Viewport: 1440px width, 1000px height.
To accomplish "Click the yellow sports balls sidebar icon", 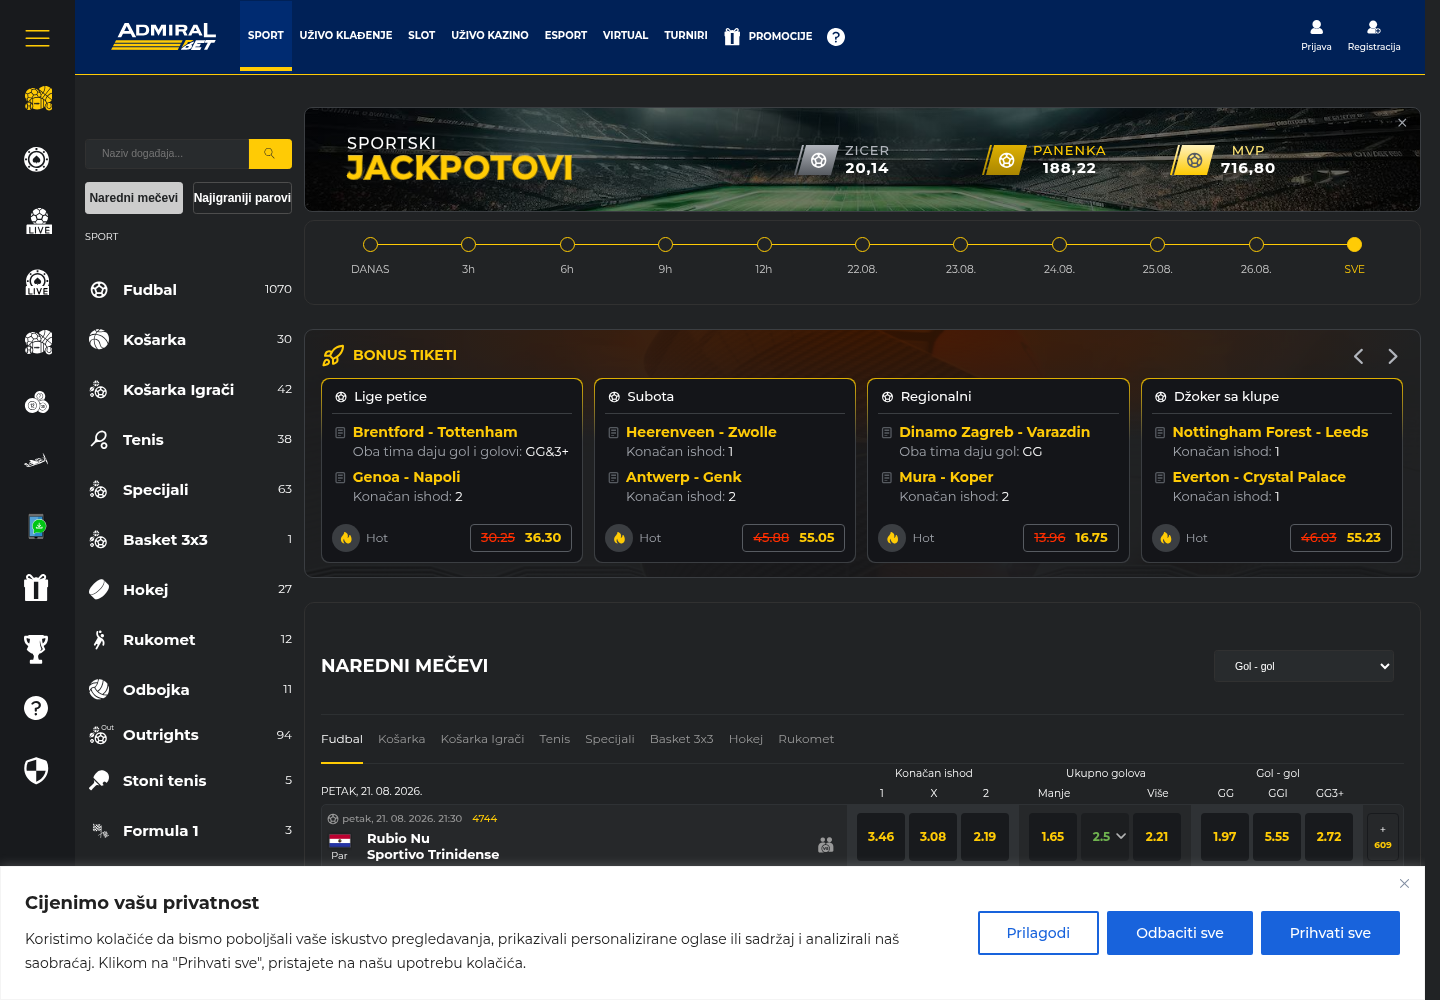I will pyautogui.click(x=37, y=98).
